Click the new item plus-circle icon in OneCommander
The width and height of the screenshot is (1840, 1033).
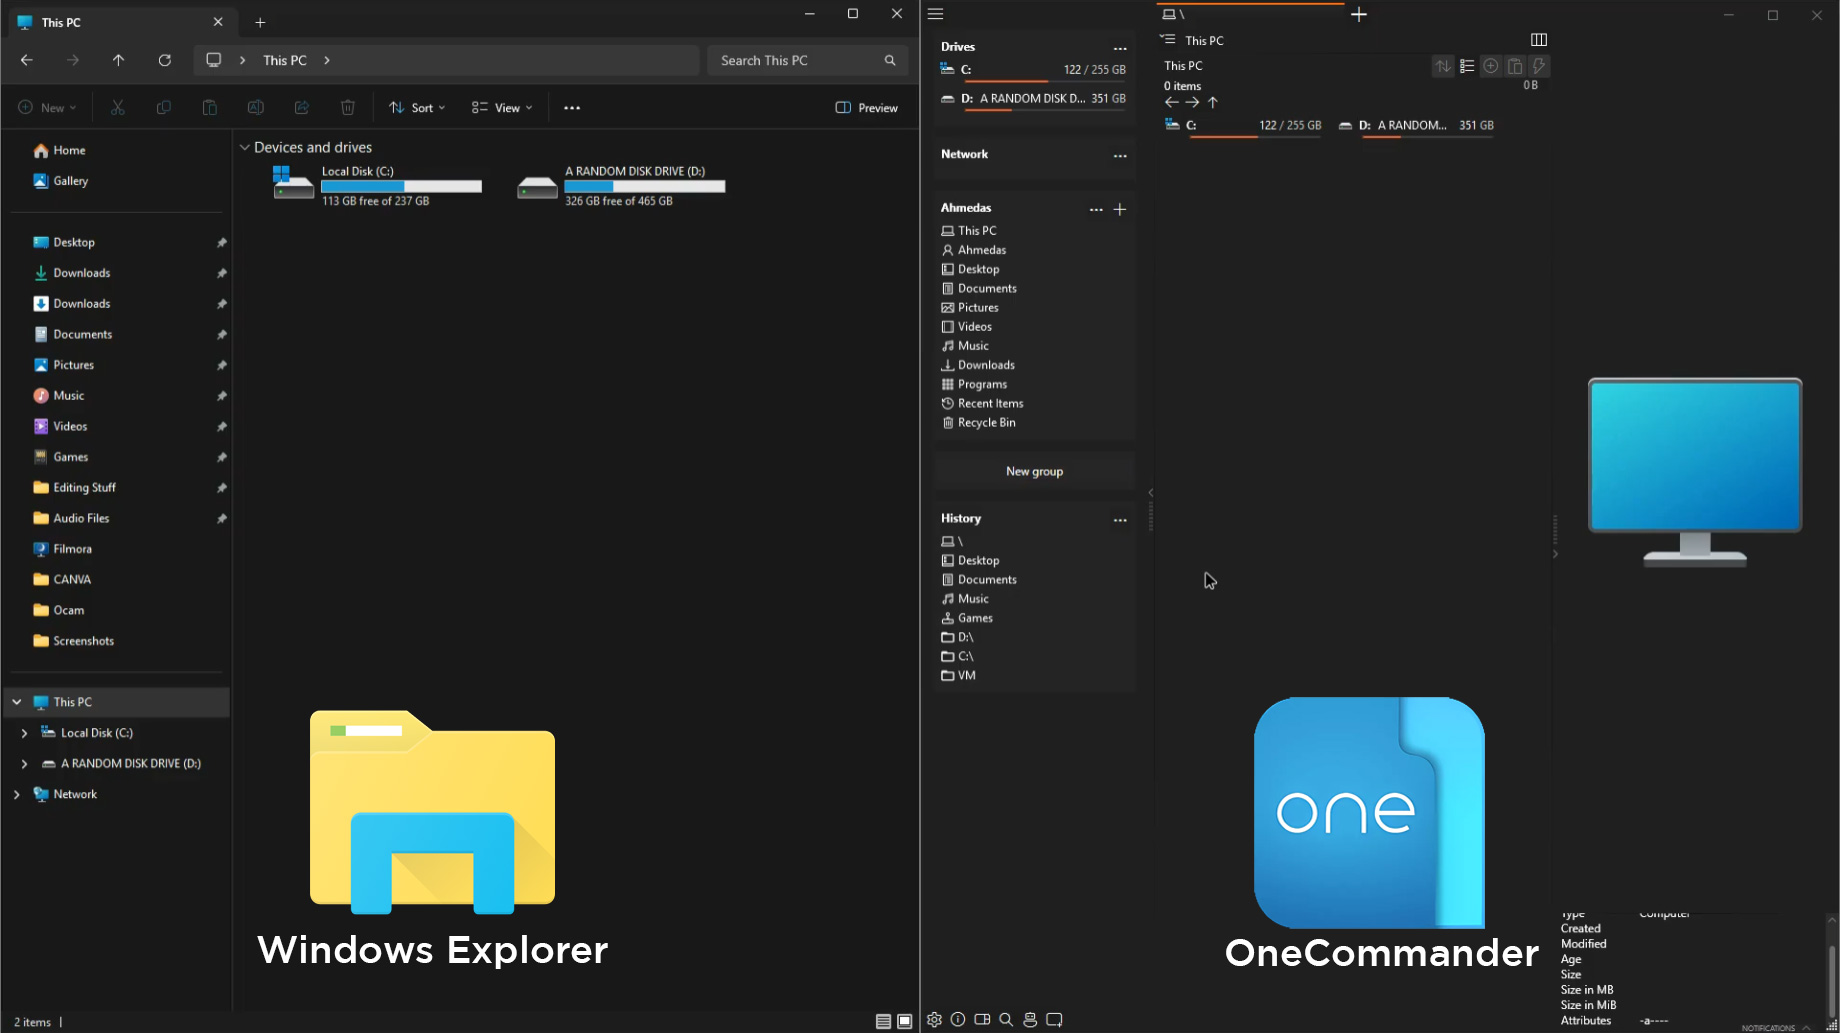[x=1491, y=66]
